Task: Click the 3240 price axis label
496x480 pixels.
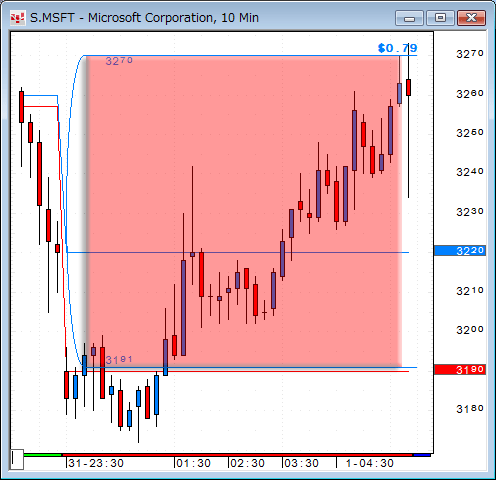Action: [470, 172]
